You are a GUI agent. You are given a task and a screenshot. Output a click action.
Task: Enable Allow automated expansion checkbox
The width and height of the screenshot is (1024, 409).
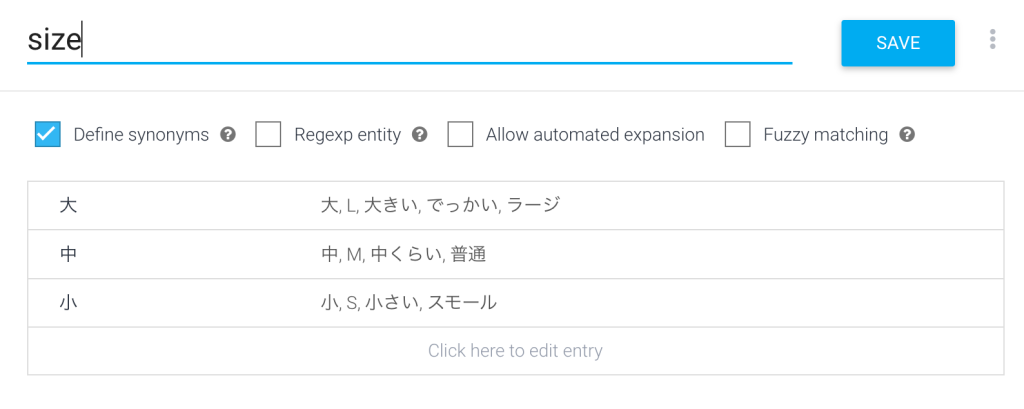tap(460, 134)
